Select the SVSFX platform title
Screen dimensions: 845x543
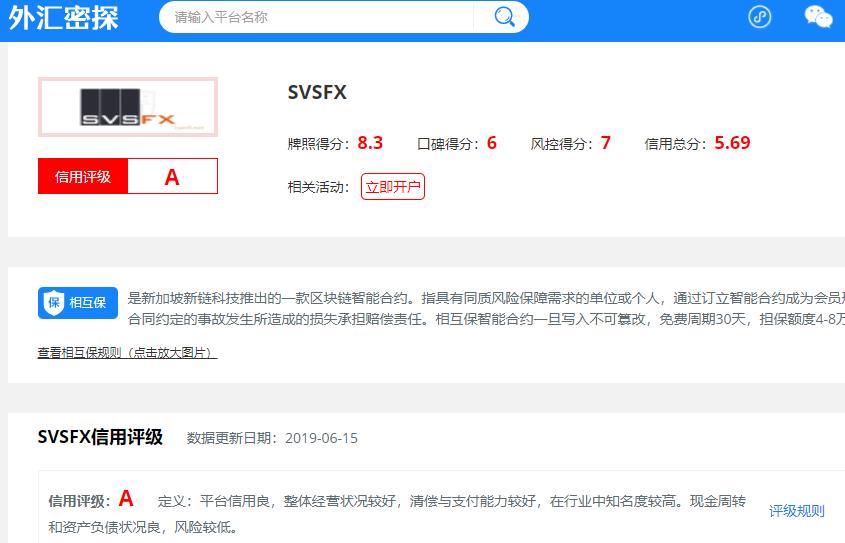pyautogui.click(x=317, y=92)
